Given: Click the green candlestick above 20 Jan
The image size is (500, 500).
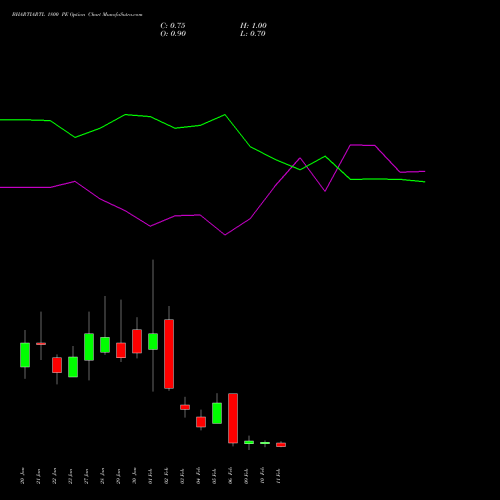Looking at the screenshot, I should click(x=25, y=355).
